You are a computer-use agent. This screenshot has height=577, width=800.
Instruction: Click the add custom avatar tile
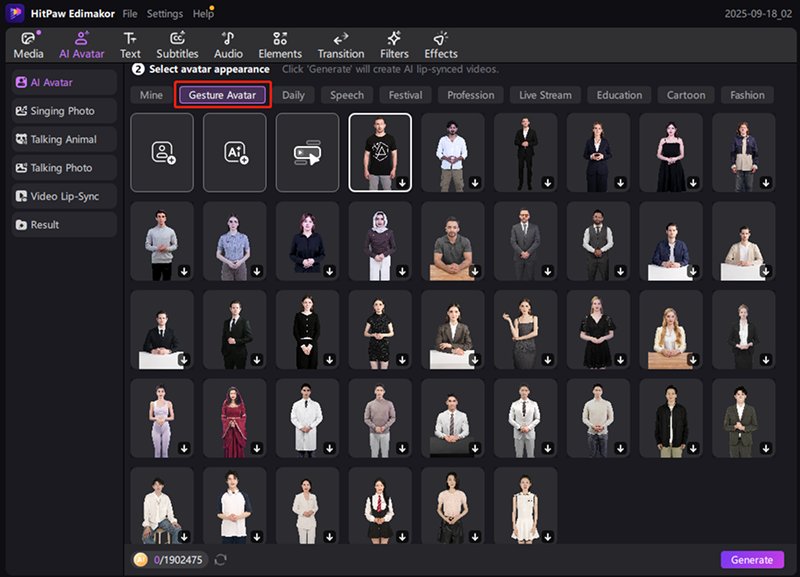click(162, 153)
